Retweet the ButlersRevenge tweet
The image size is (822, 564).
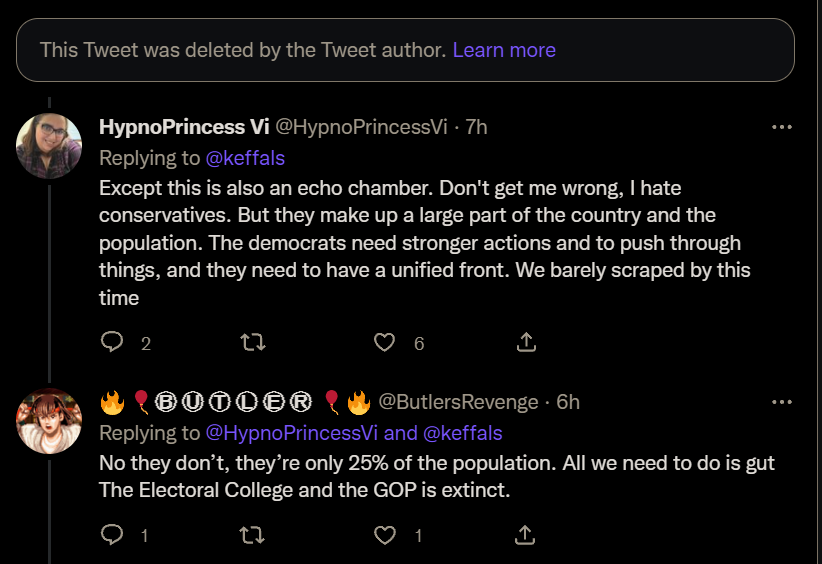point(252,535)
